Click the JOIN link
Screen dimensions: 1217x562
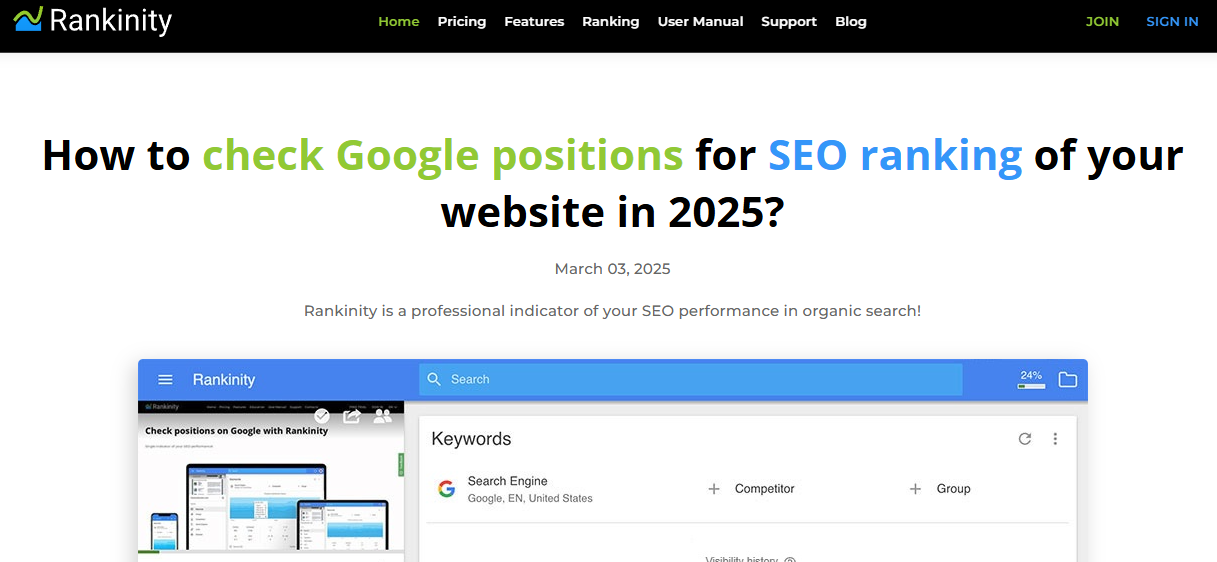click(x=1102, y=21)
